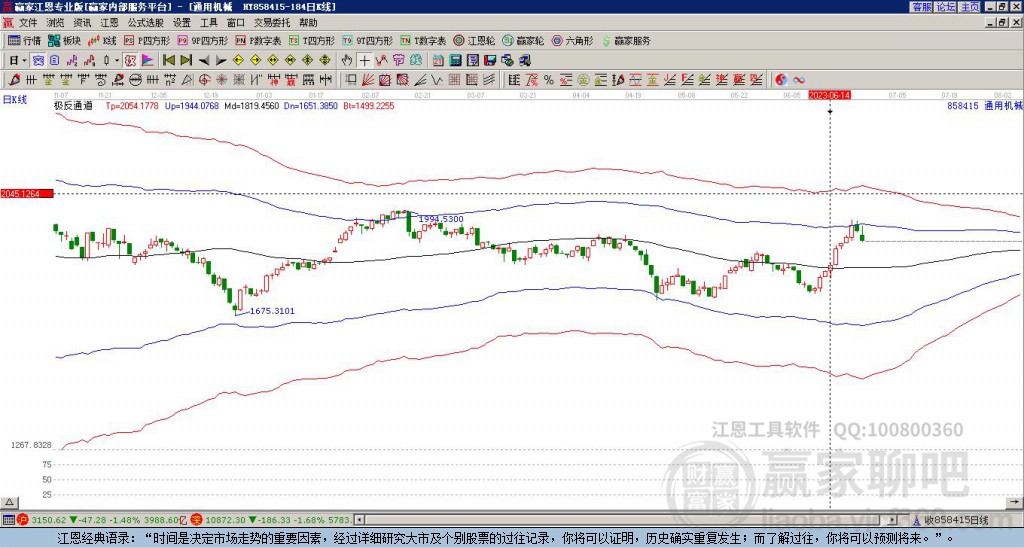Select the hand pan tool
The image size is (1024, 548).
point(347,61)
